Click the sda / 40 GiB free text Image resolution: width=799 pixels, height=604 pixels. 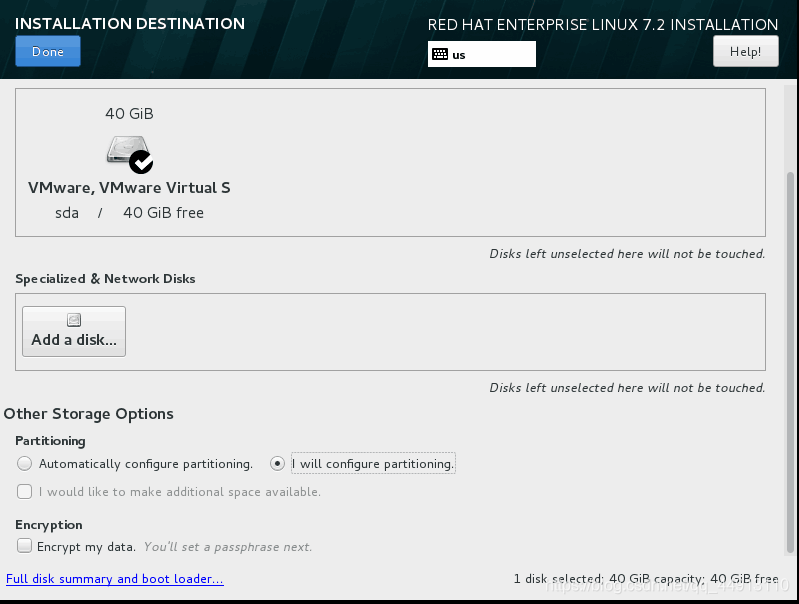[129, 213]
